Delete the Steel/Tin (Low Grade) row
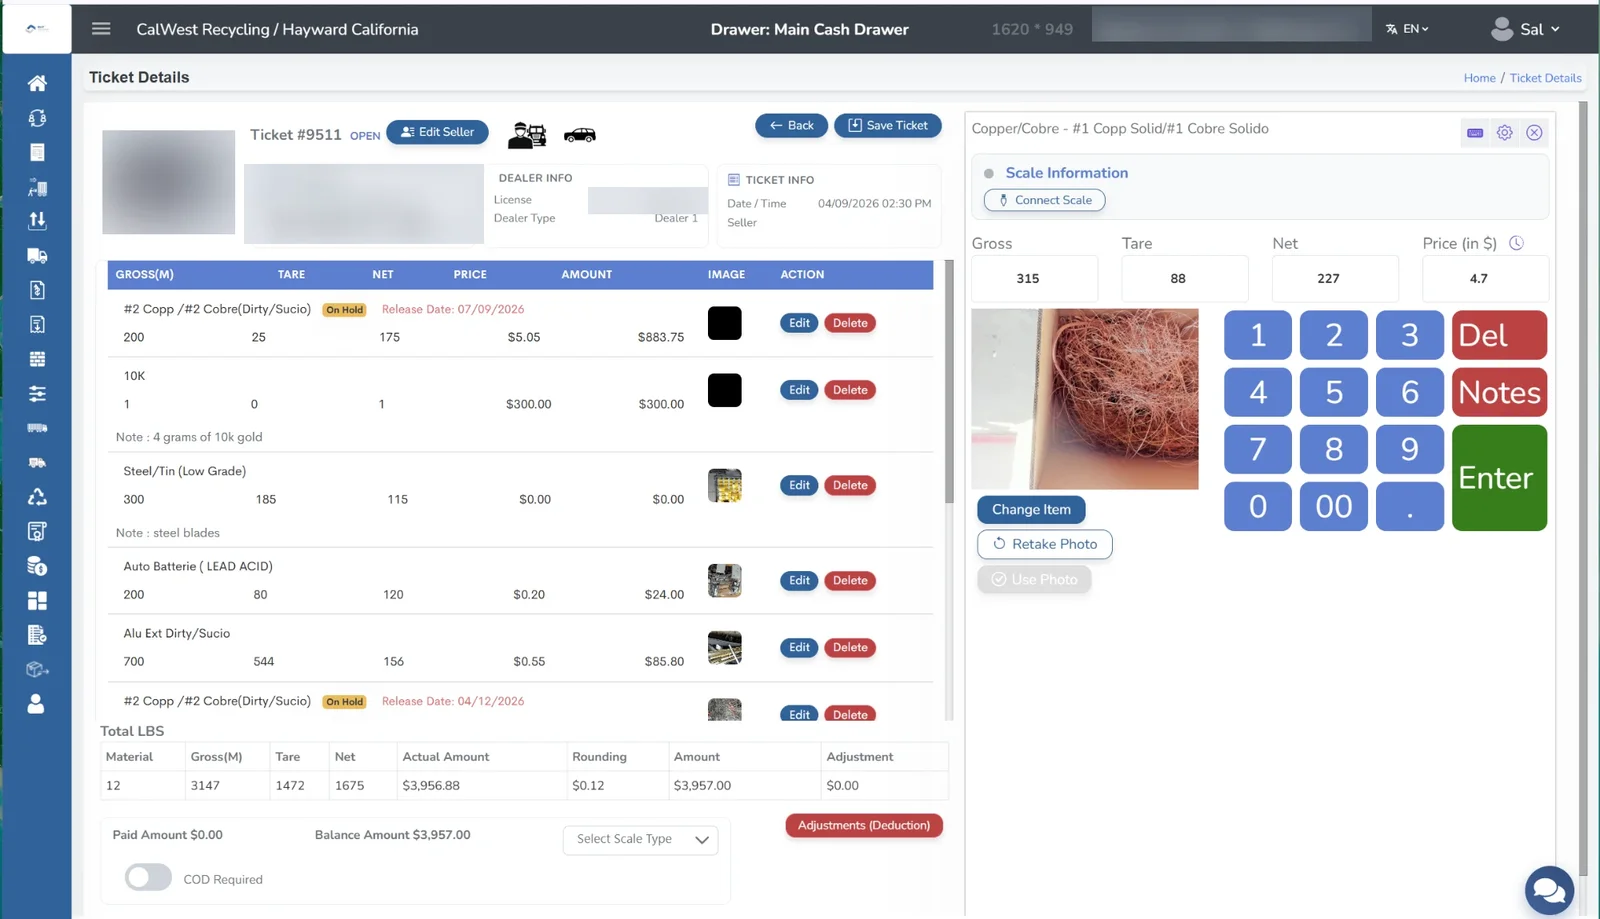This screenshot has height=919, width=1600. tap(850, 485)
